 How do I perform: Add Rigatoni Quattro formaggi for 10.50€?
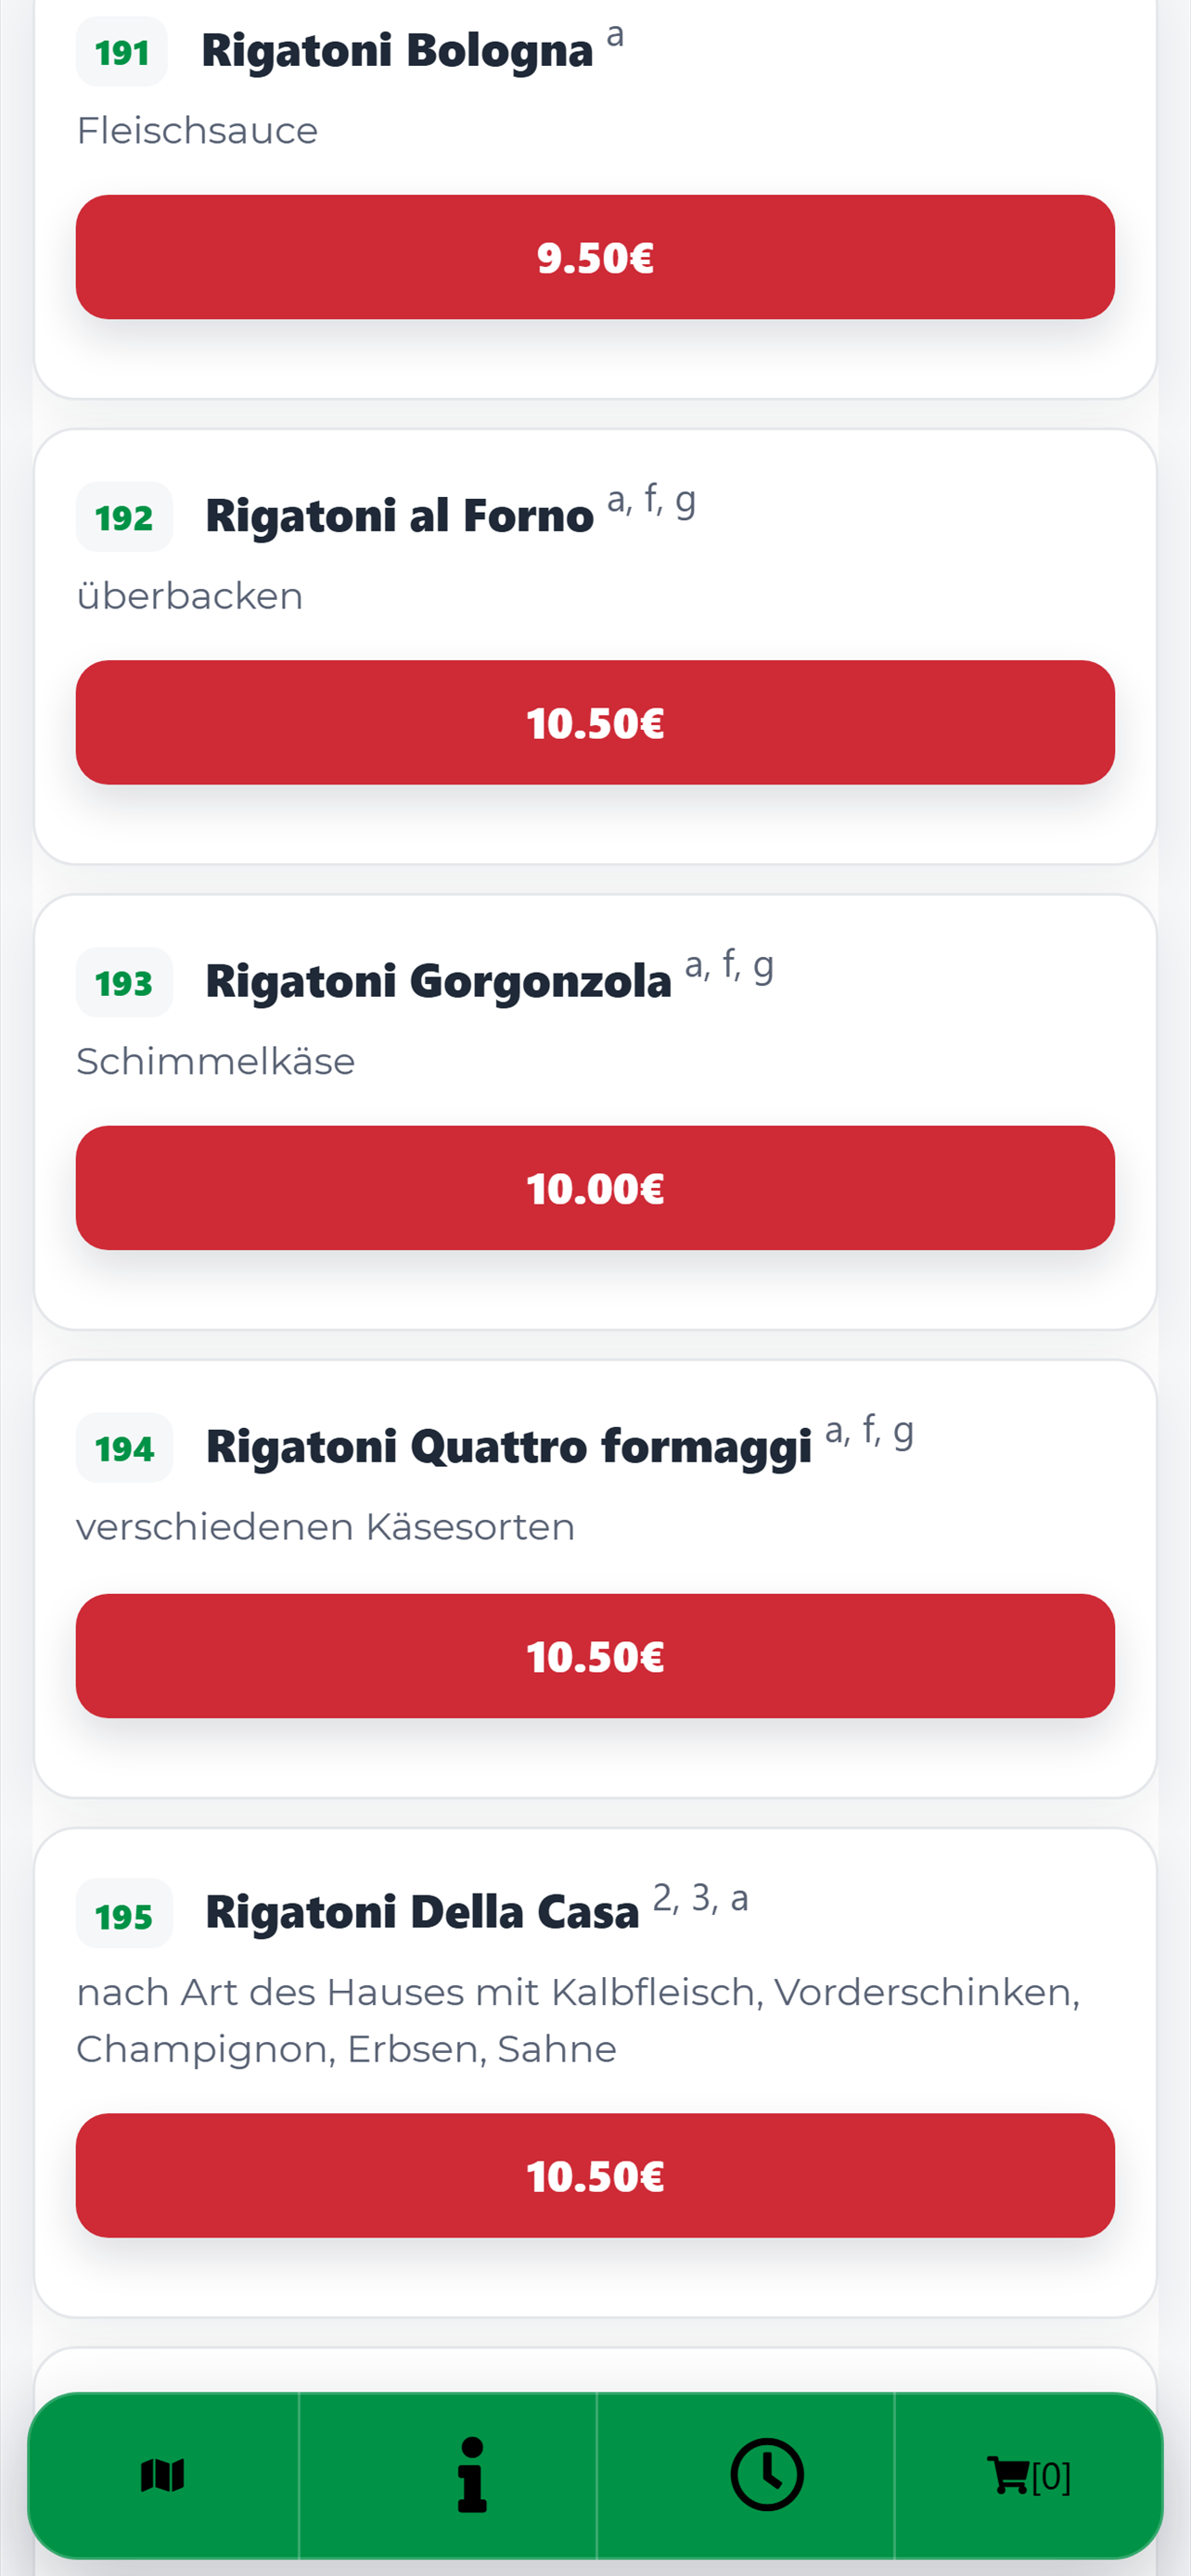click(x=595, y=1656)
